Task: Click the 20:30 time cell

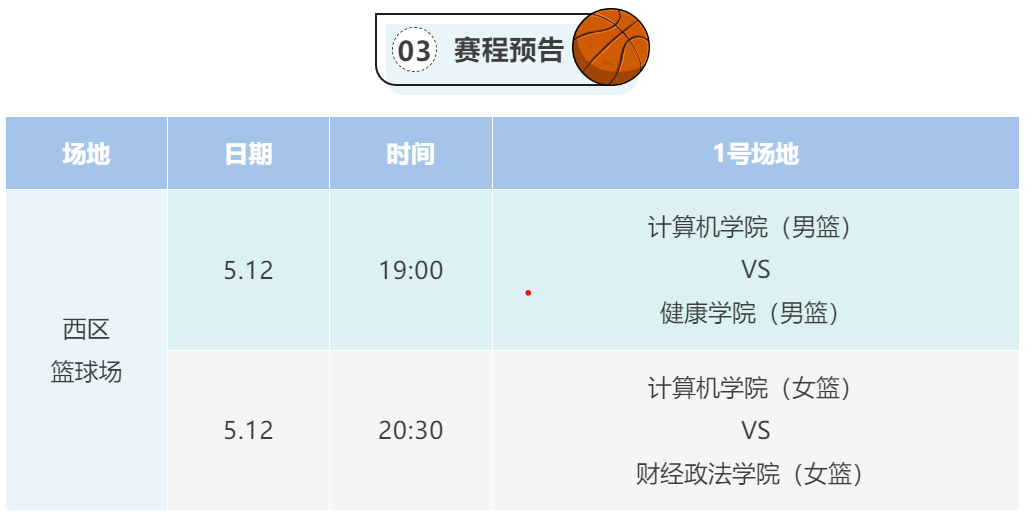Action: click(411, 430)
